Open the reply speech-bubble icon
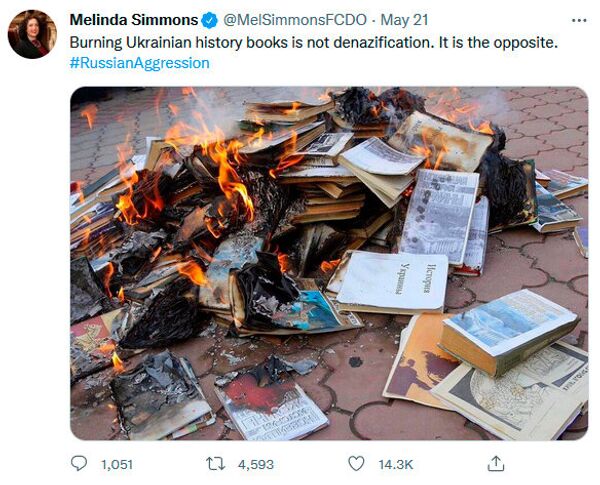The width and height of the screenshot is (600, 485). [79, 463]
